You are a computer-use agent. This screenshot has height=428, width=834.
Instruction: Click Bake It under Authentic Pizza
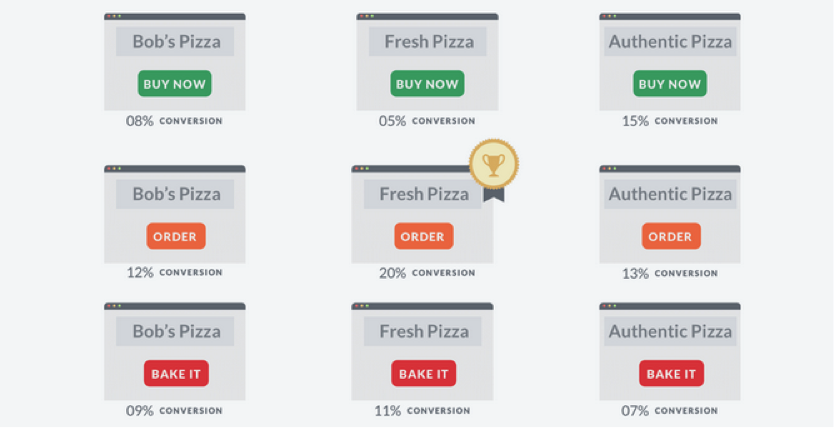[671, 374]
